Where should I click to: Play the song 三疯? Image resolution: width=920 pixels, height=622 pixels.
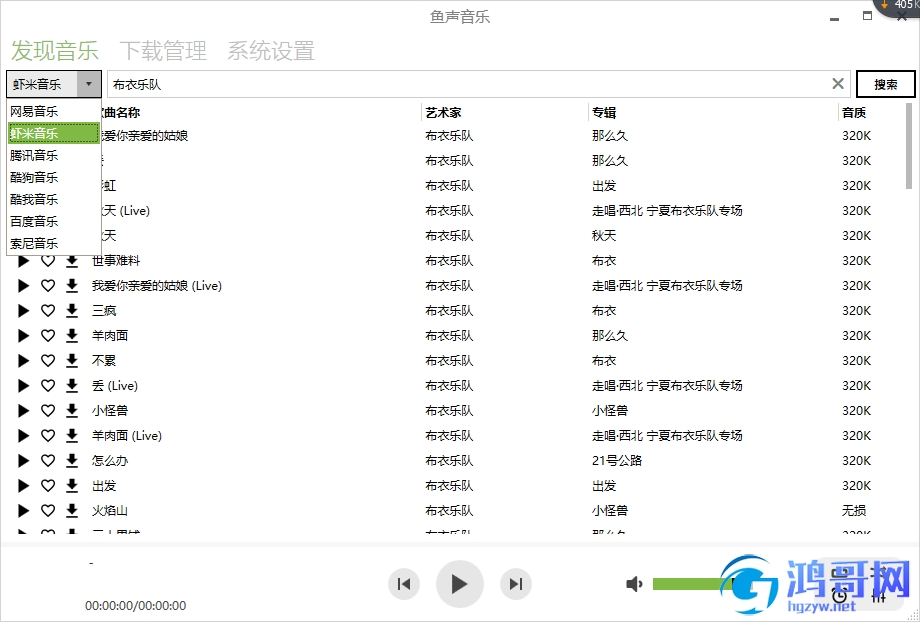click(x=23, y=311)
